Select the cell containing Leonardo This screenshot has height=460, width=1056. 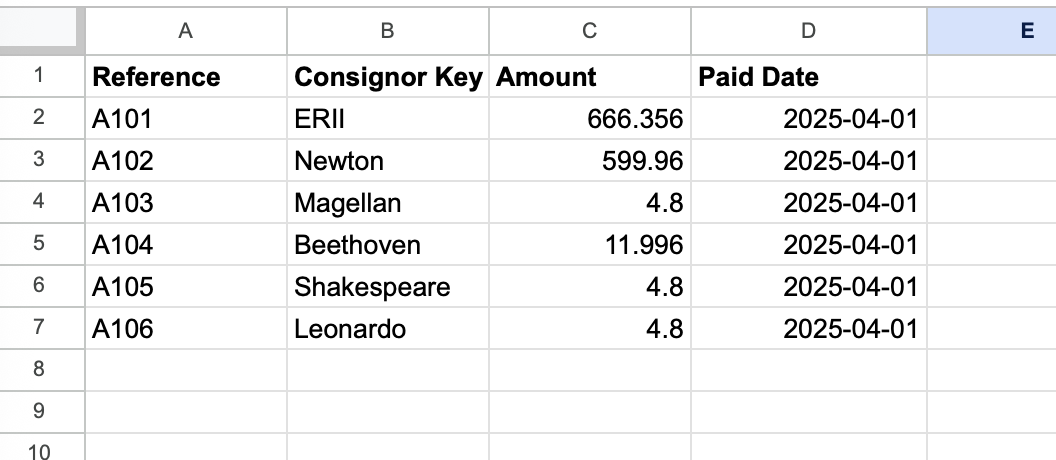tap(387, 329)
